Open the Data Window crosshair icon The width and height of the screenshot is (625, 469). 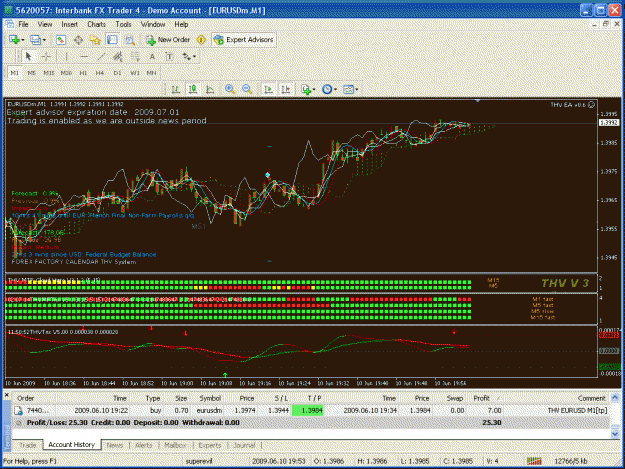[78, 40]
